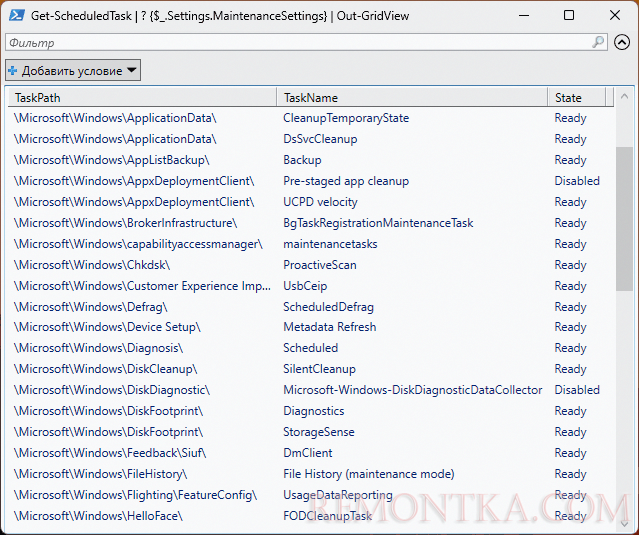Click the \Microsoft\Windows\Feedback\Siuf\ path

pos(110,453)
